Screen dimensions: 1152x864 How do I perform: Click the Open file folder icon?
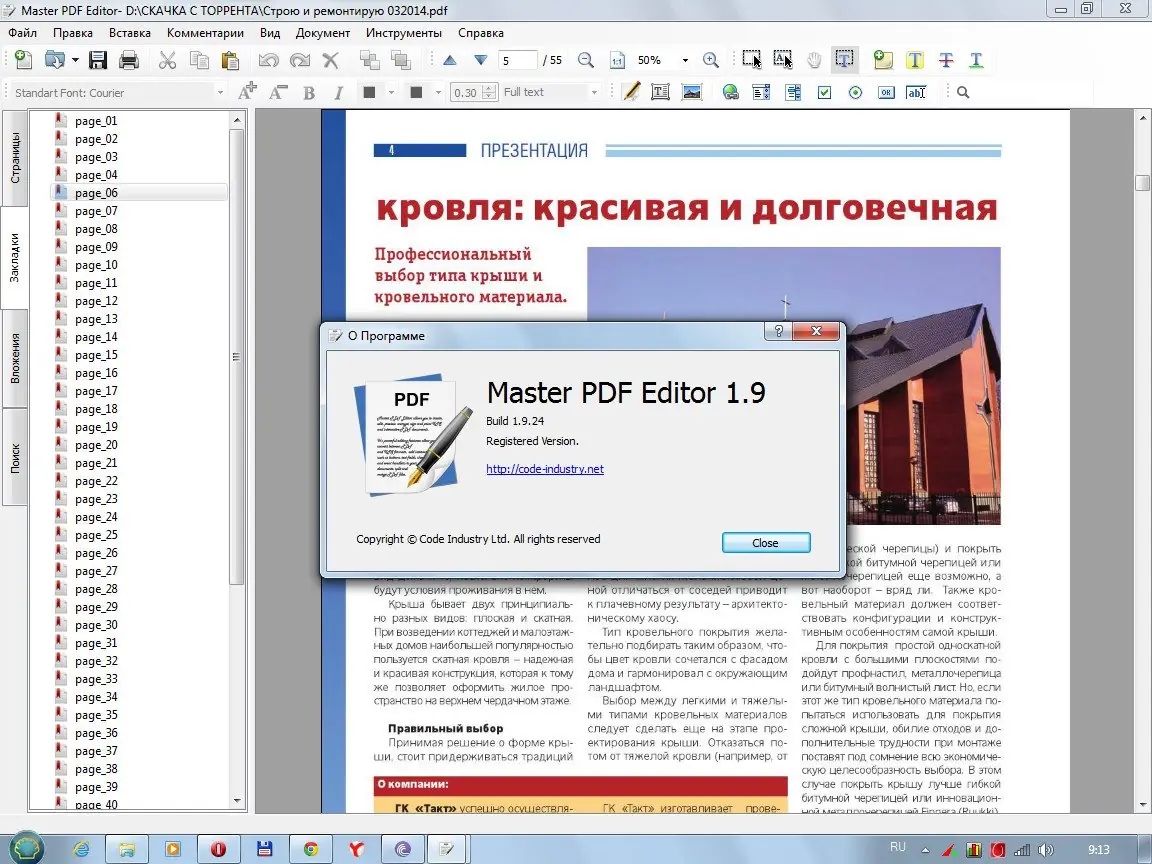click(54, 60)
